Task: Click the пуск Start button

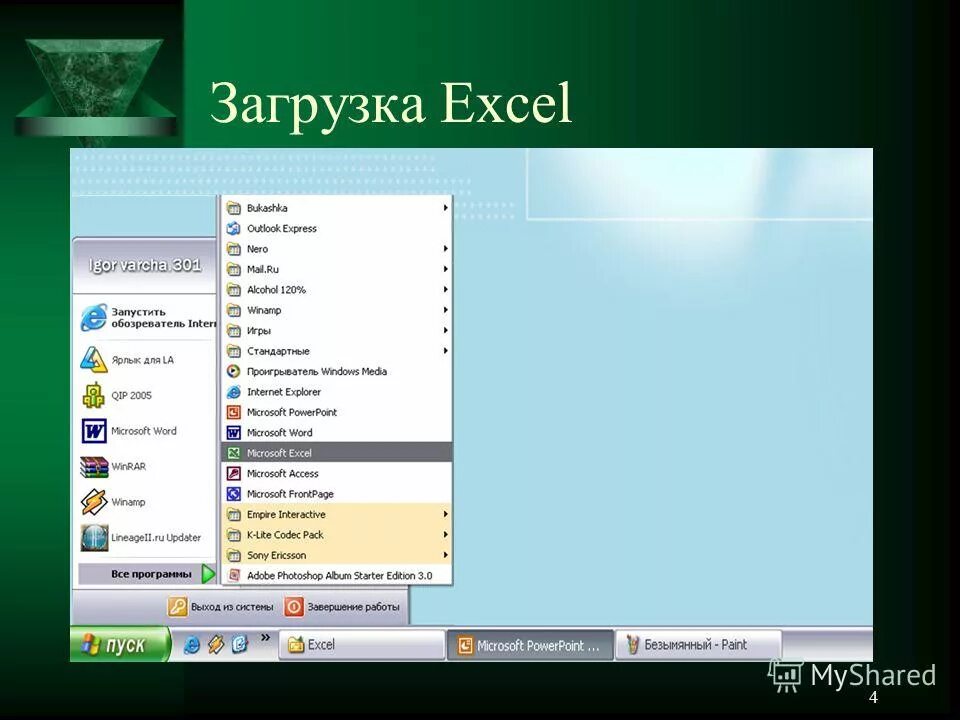Action: click(x=121, y=644)
